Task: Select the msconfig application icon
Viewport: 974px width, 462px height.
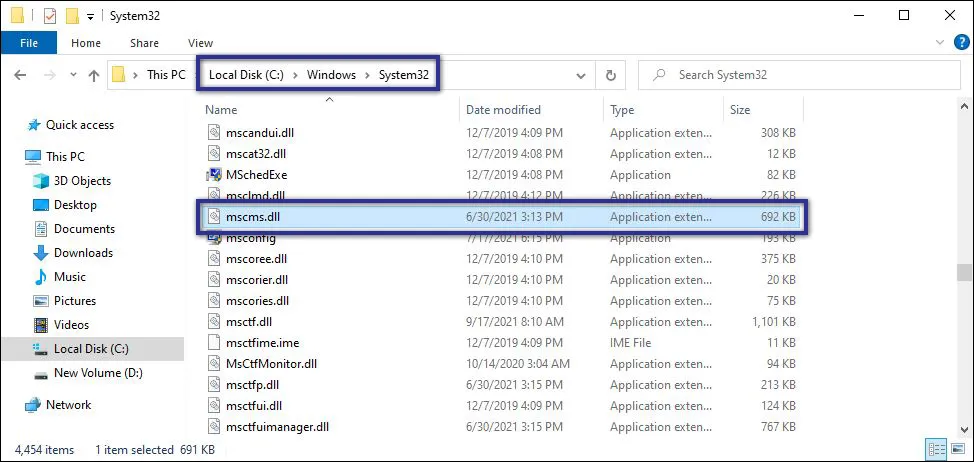Action: pyautogui.click(x=214, y=238)
